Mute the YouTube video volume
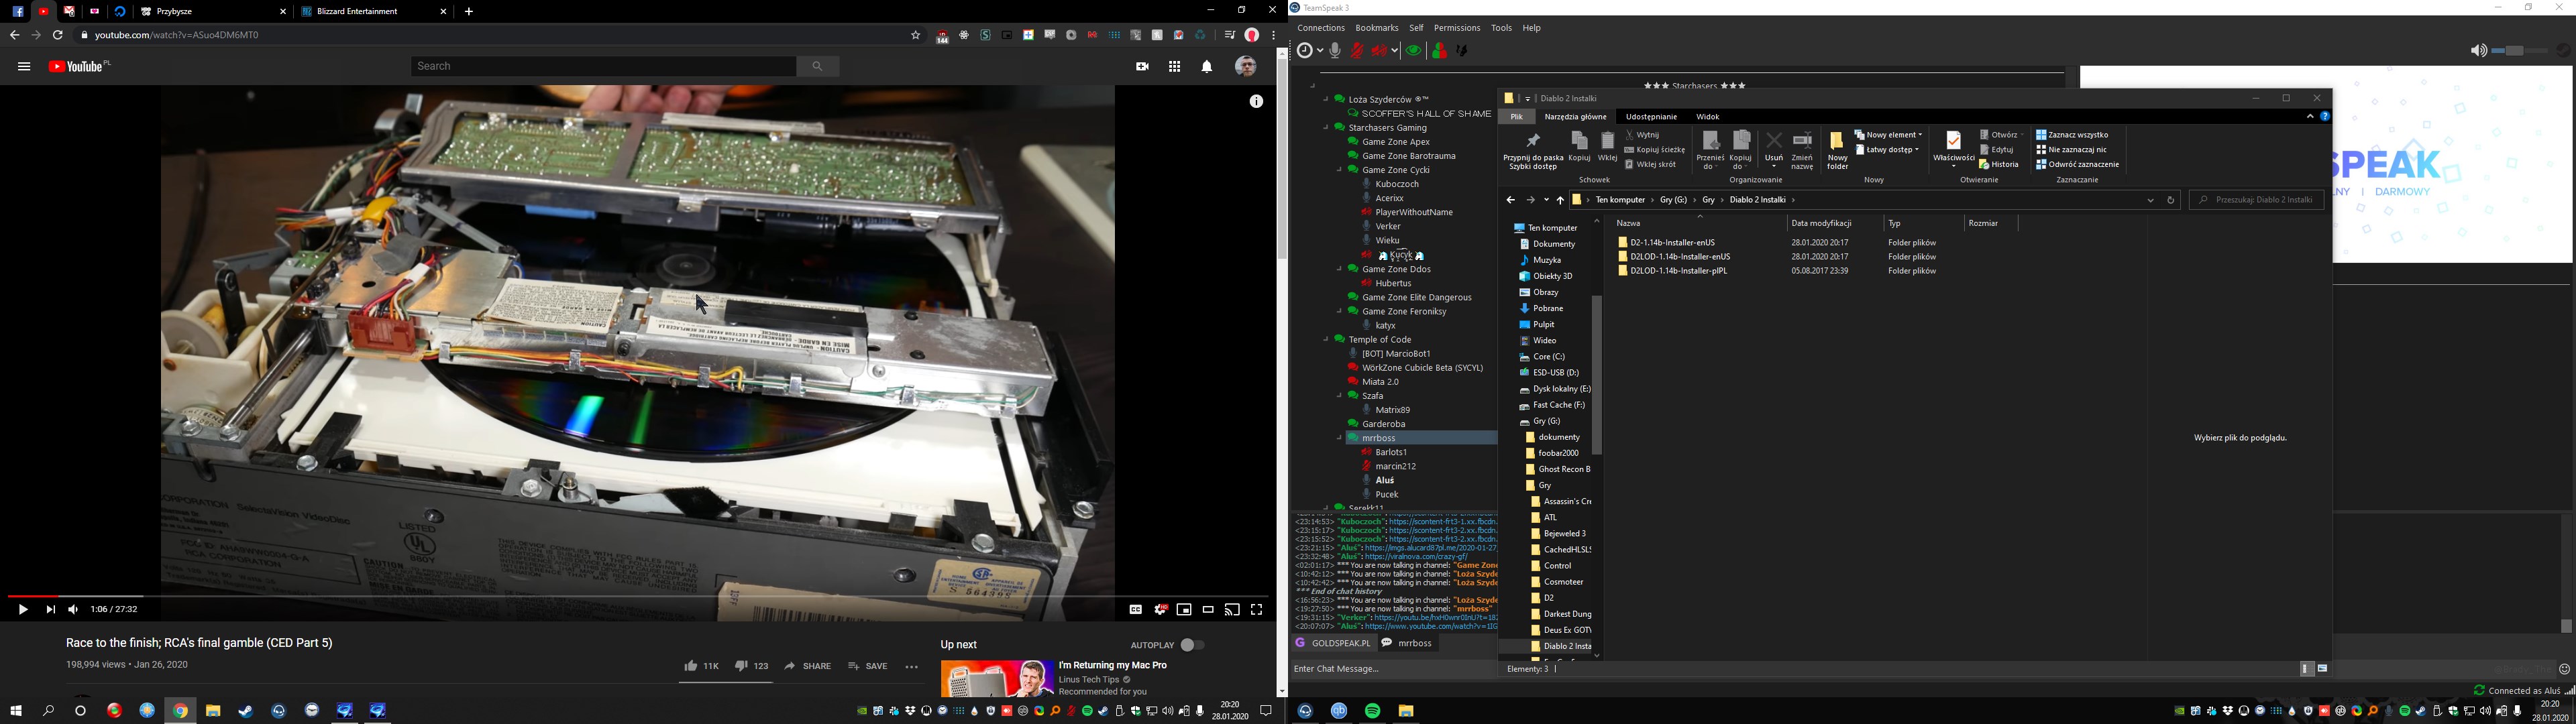Viewport: 2576px width, 724px height. (x=73, y=609)
